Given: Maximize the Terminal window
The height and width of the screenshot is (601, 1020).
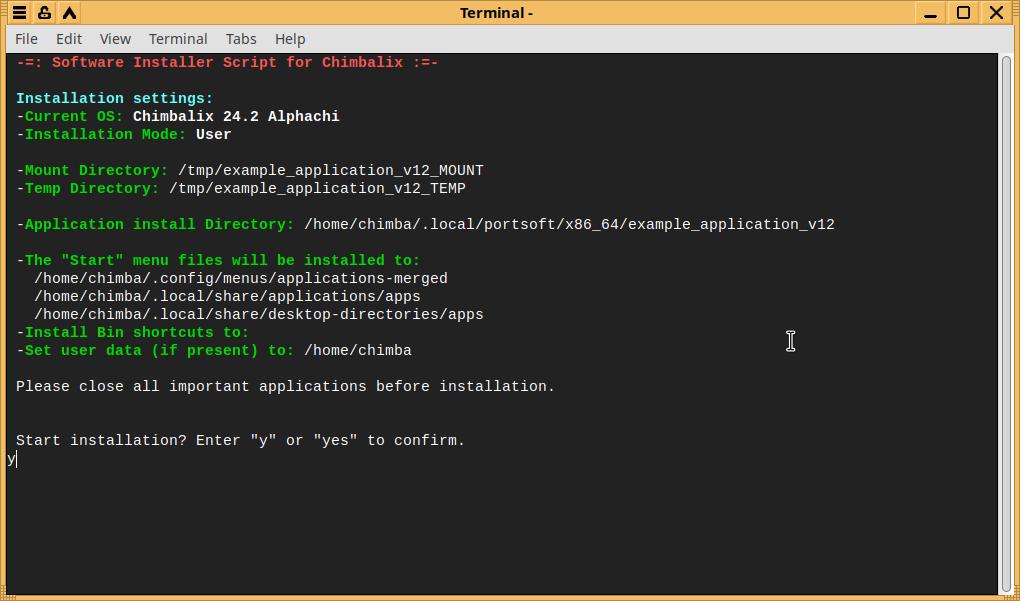Looking at the screenshot, I should [963, 13].
